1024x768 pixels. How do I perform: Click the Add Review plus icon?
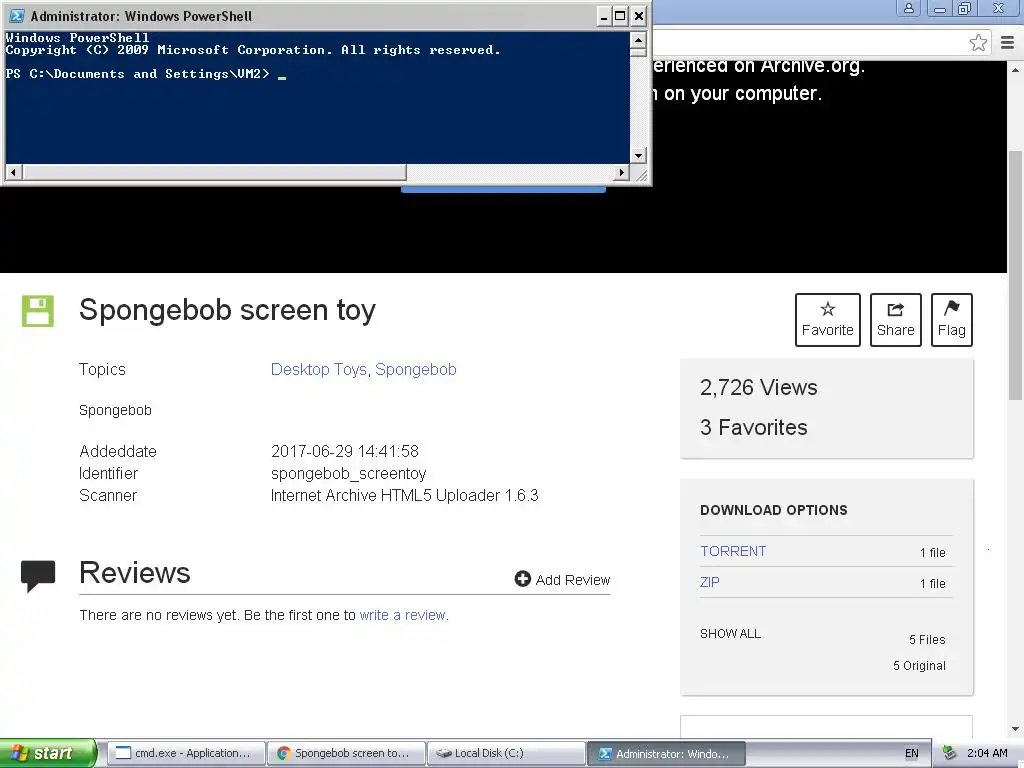coord(522,579)
